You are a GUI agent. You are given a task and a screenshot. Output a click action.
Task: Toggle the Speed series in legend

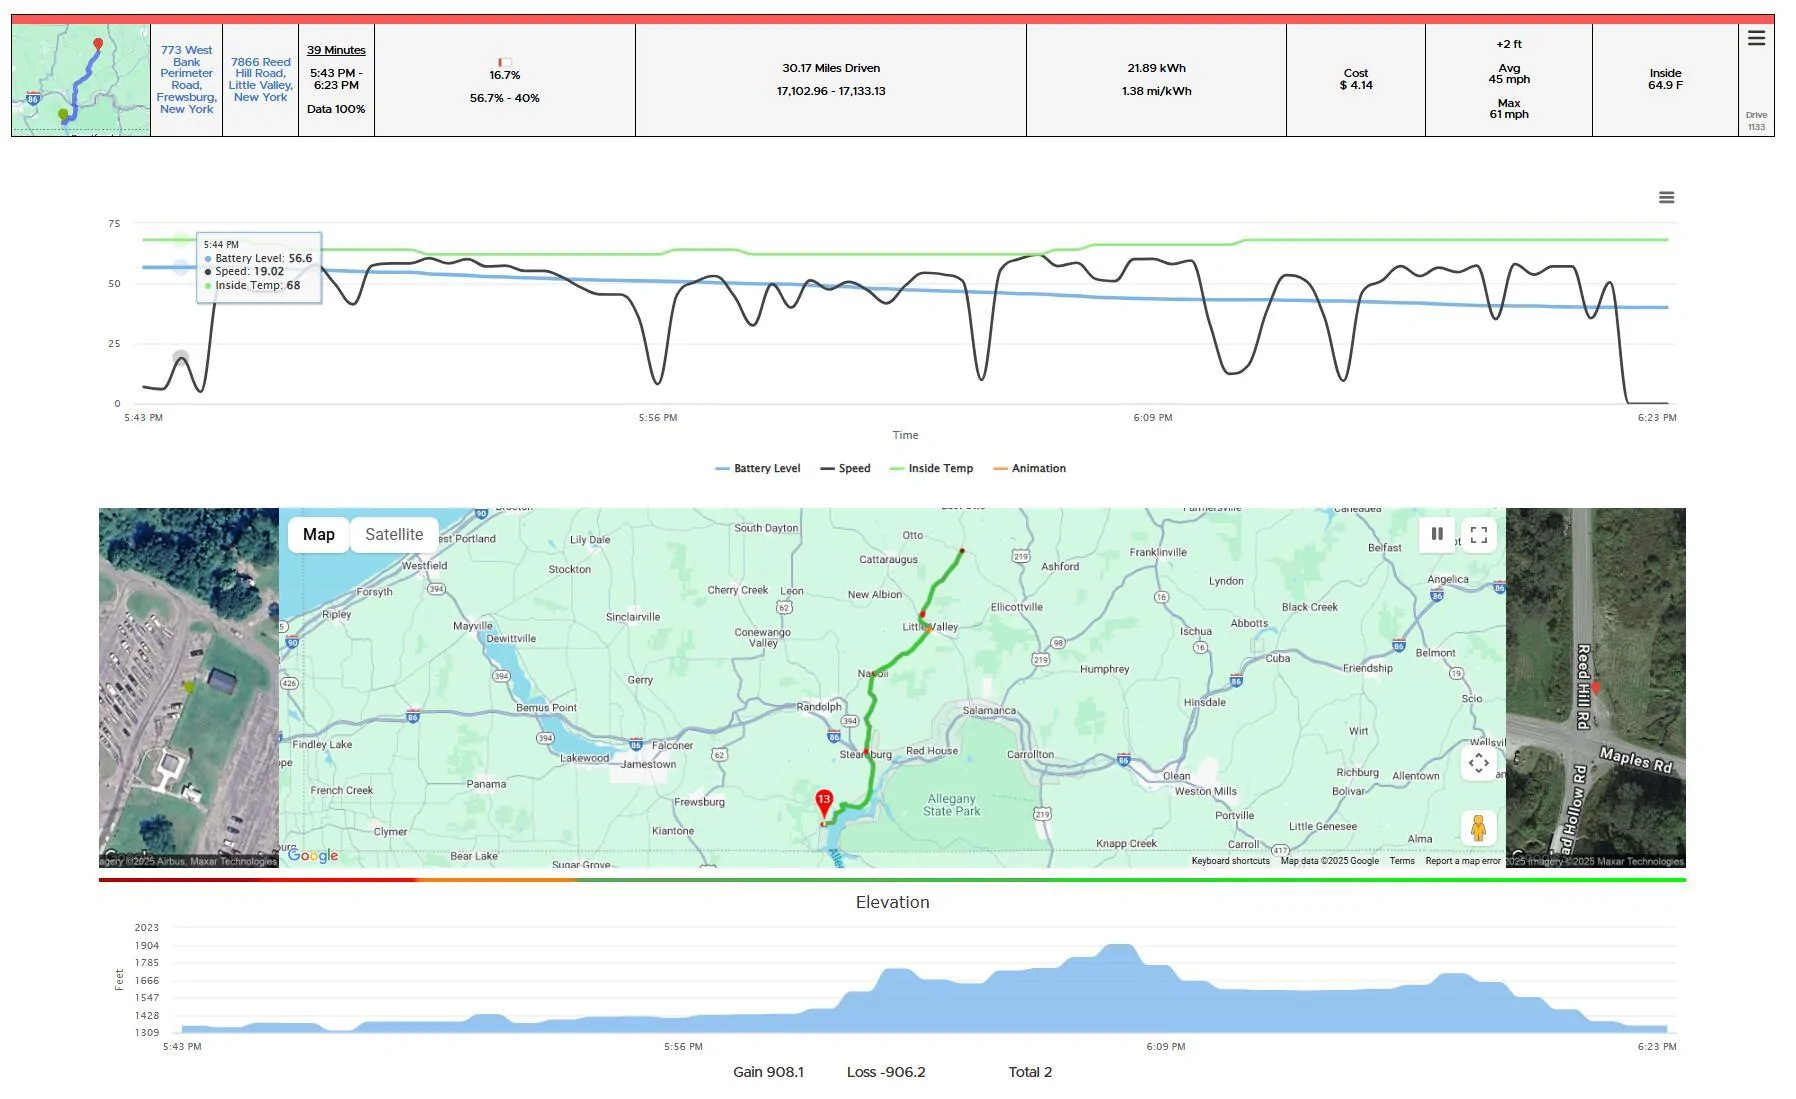[845, 468]
